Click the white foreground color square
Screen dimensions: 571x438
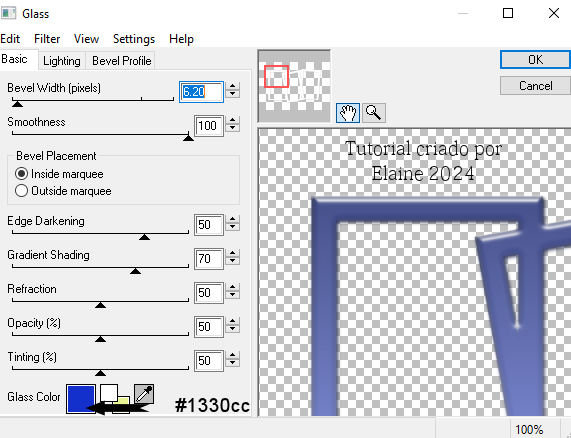[x=109, y=392]
